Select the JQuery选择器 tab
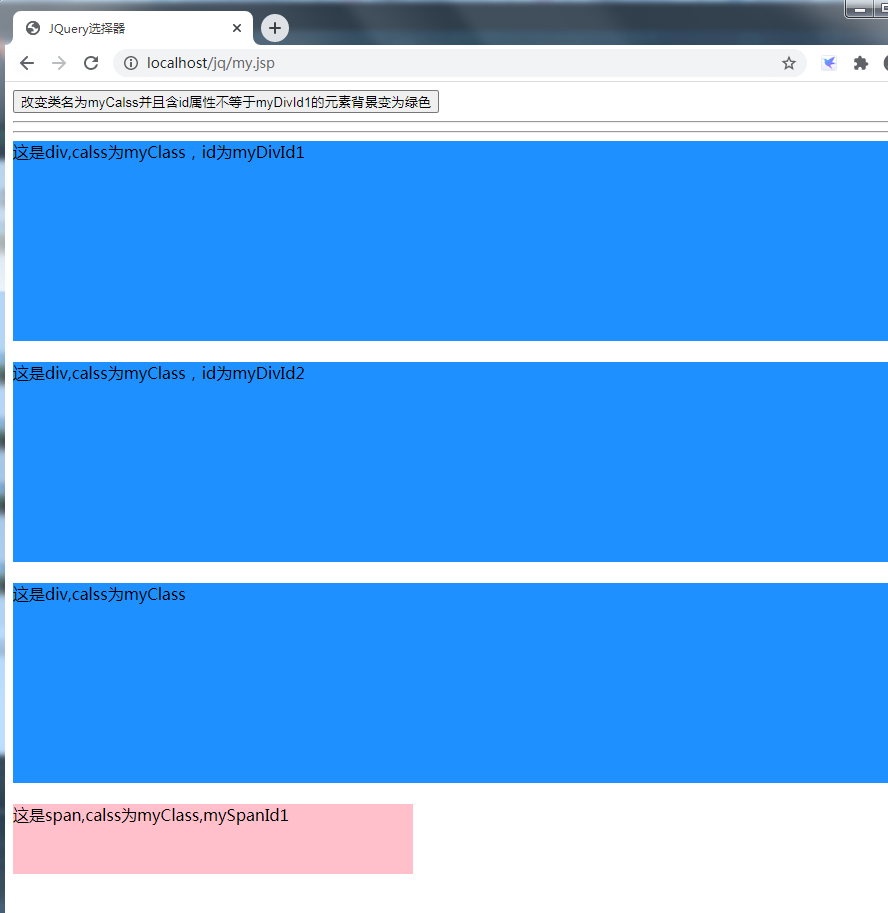Screen dimensions: 888x913 [x=133, y=28]
